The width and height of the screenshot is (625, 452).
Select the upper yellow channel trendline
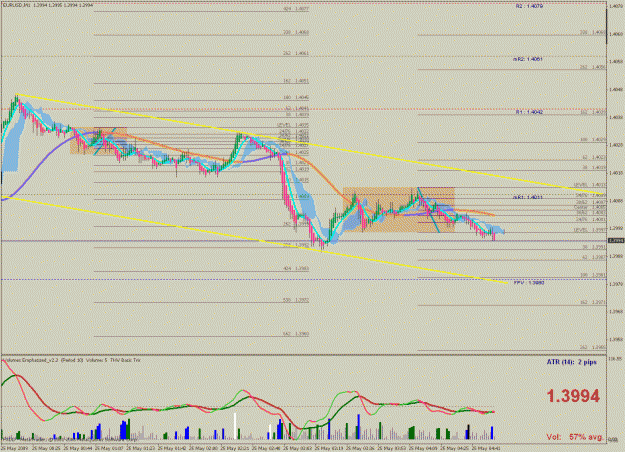pyautogui.click(x=309, y=144)
